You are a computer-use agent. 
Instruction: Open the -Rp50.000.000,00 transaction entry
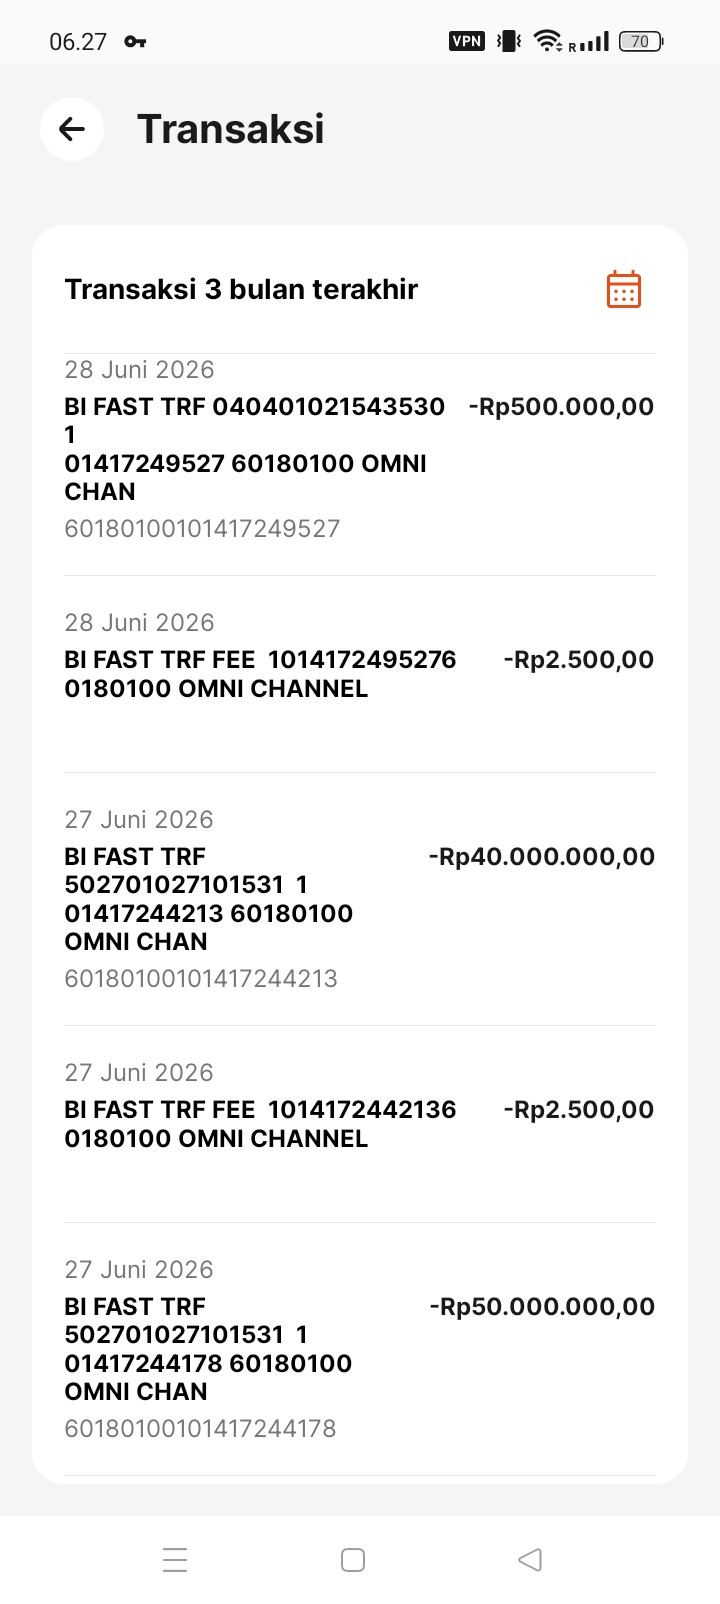360,1349
